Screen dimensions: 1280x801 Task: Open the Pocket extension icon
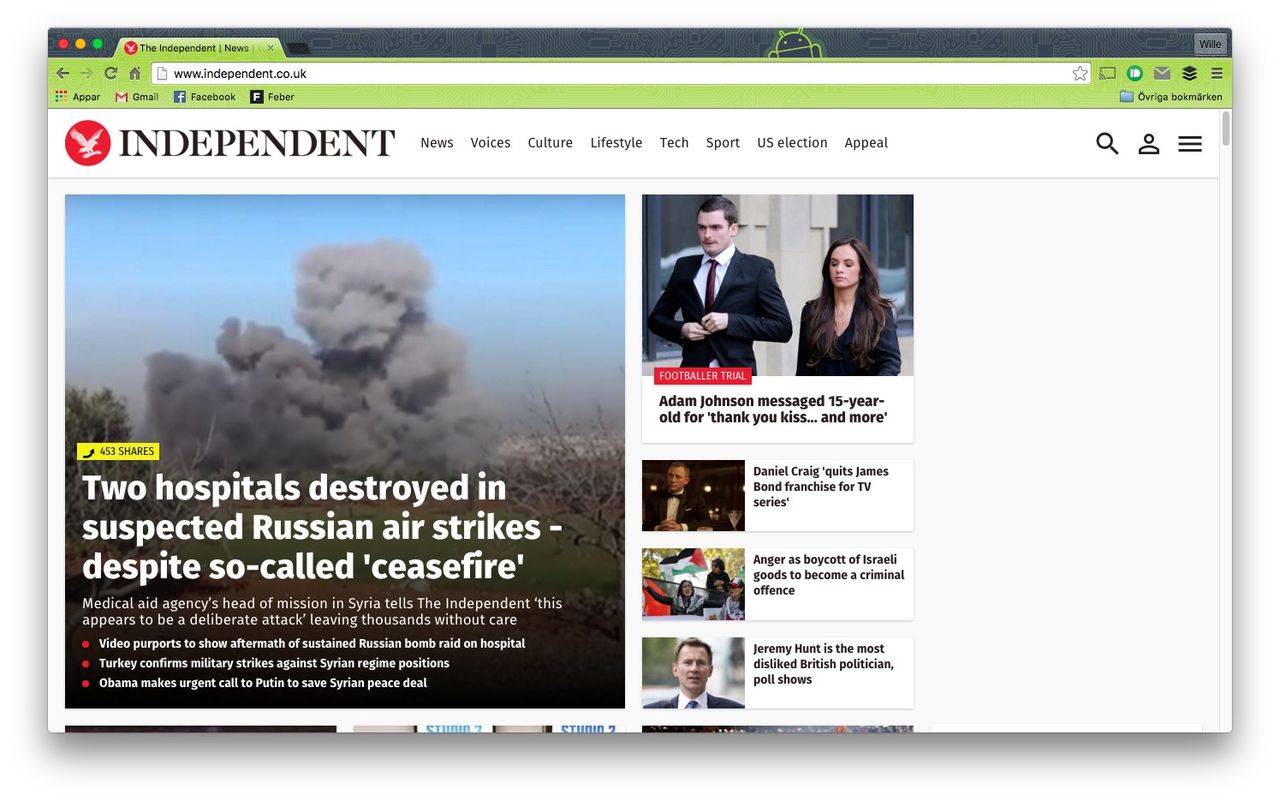[1134, 73]
